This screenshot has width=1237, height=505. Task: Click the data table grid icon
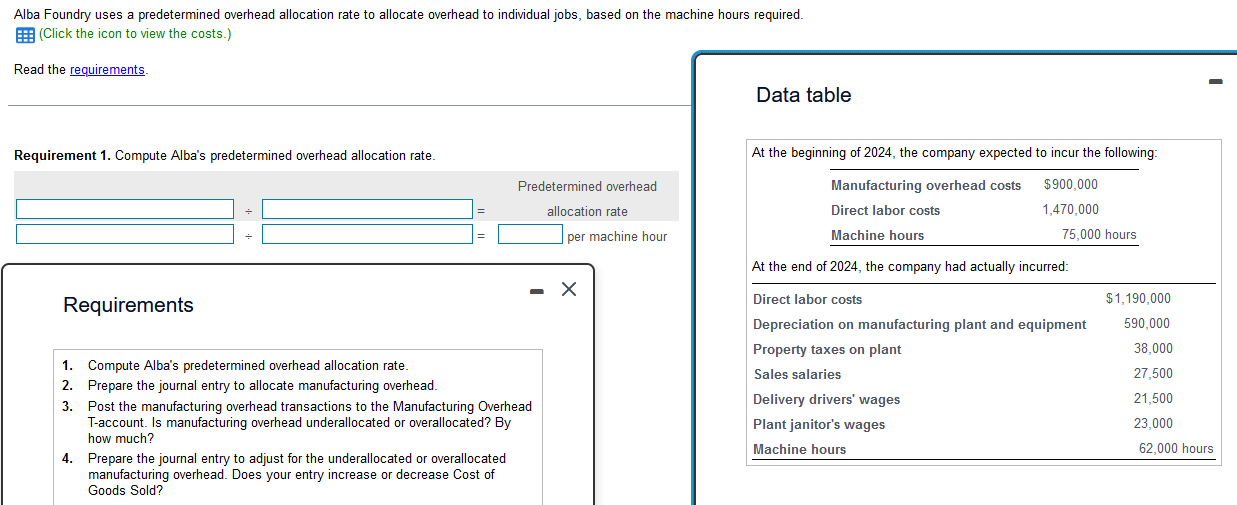pyautogui.click(x=25, y=34)
